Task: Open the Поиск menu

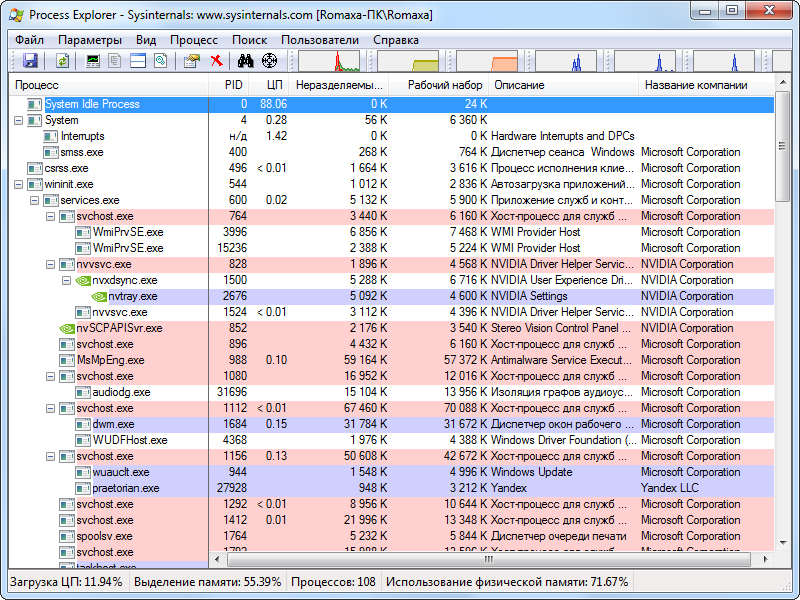Action: [249, 40]
